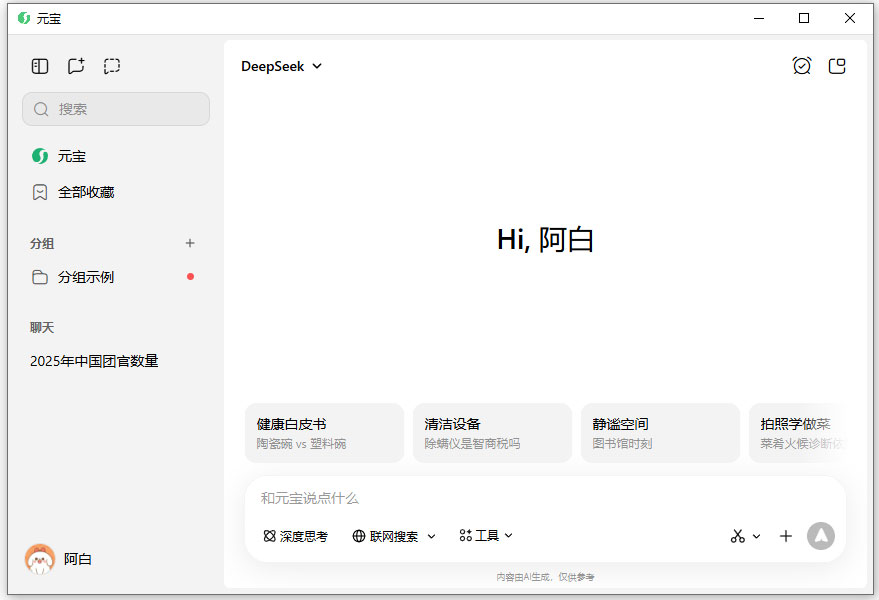Select the 健康白皮书 suggestion card
This screenshot has width=879, height=600.
tap(324, 432)
